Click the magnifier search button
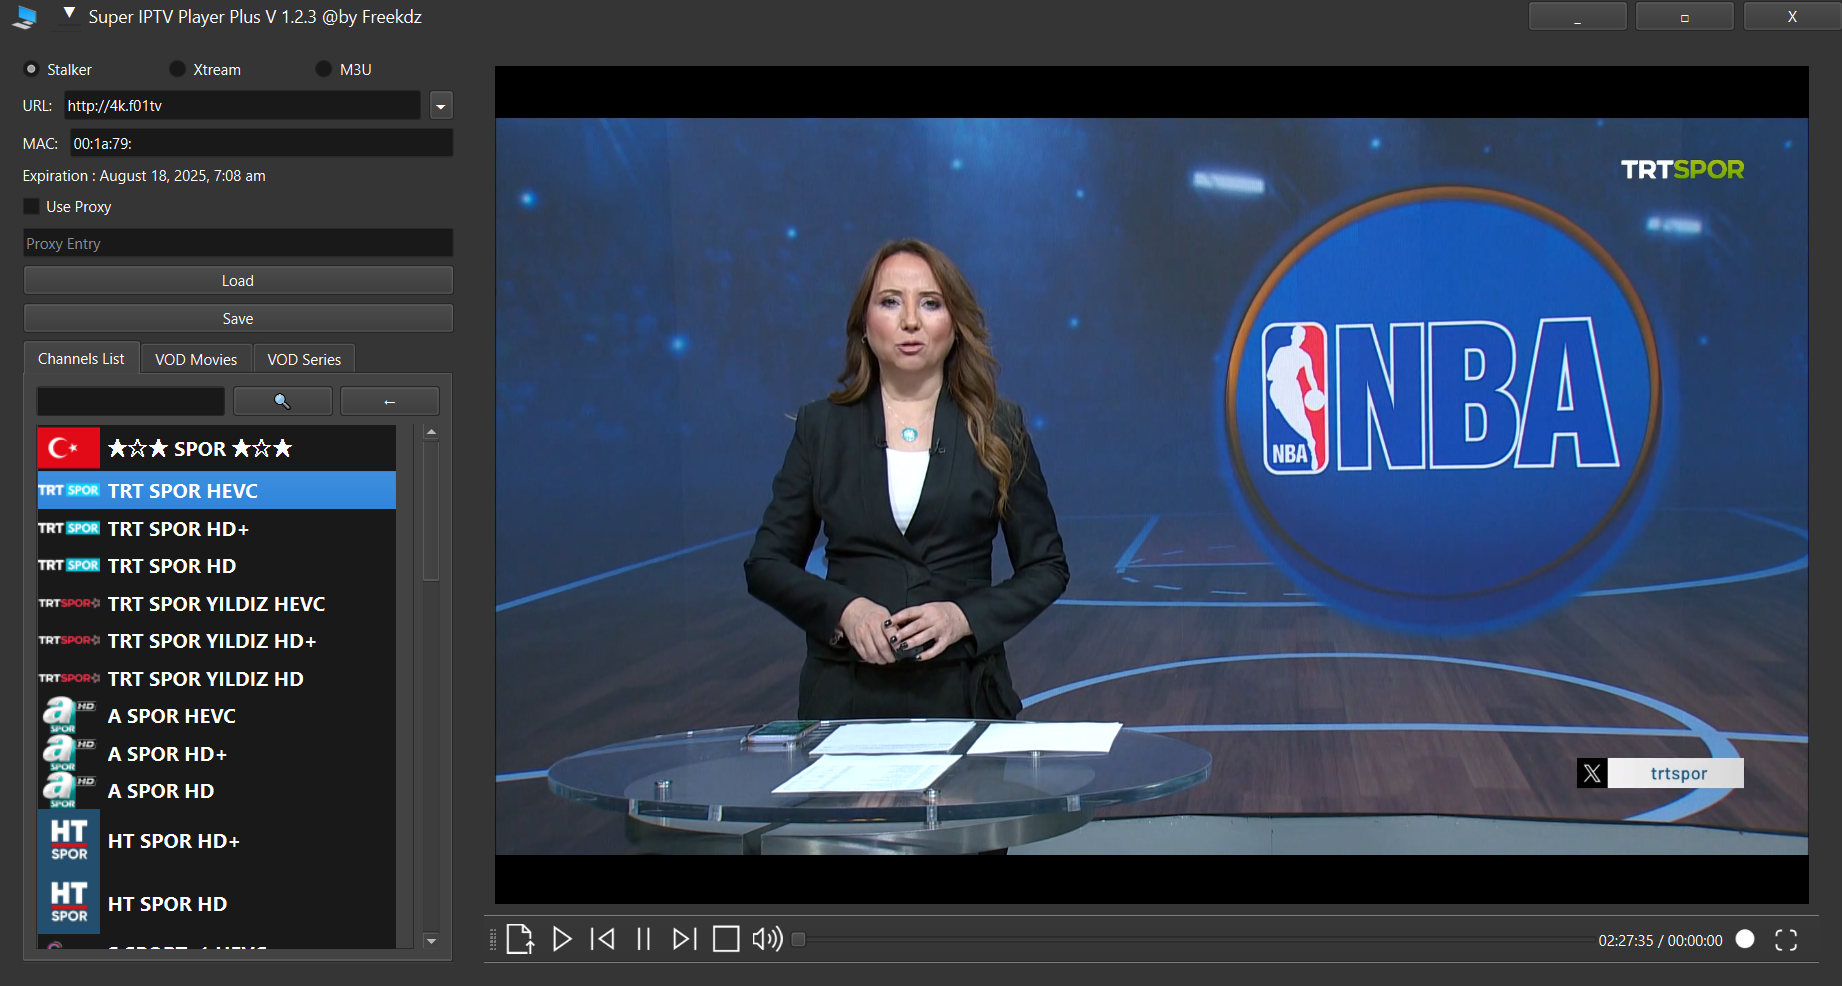Viewport: 1842px width, 986px height. [x=283, y=401]
